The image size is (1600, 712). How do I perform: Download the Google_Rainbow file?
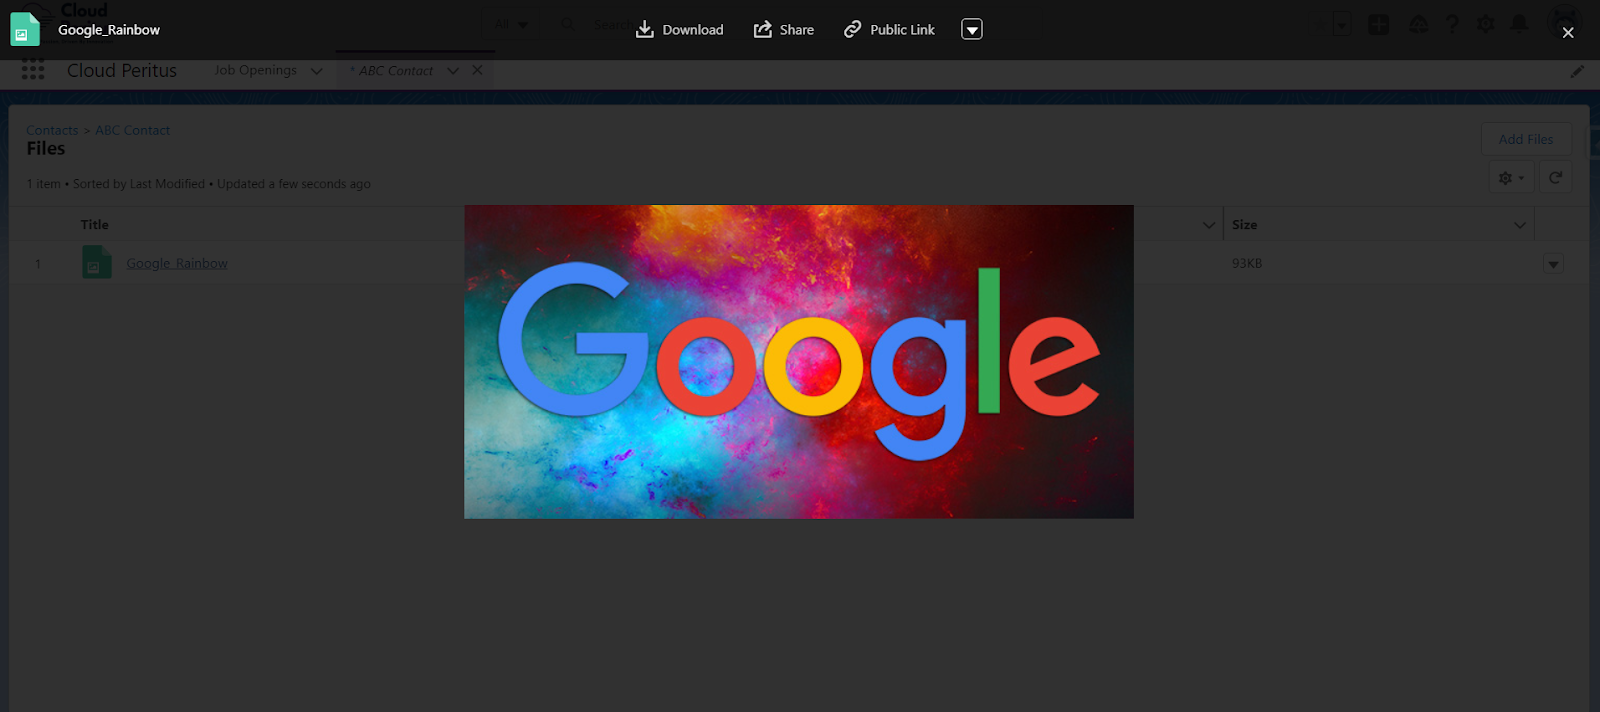tap(679, 30)
